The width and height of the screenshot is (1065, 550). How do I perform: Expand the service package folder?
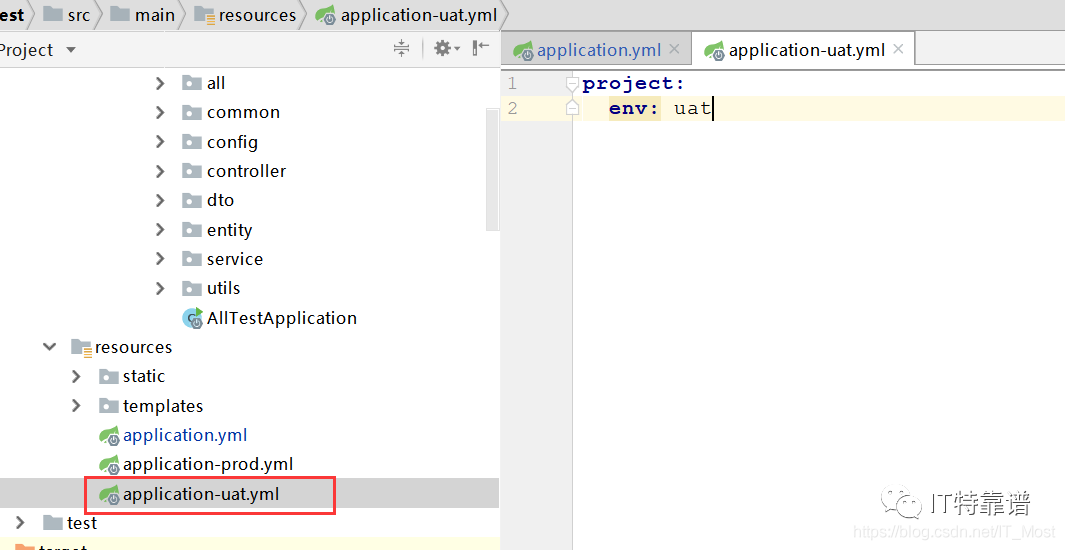pos(160,259)
